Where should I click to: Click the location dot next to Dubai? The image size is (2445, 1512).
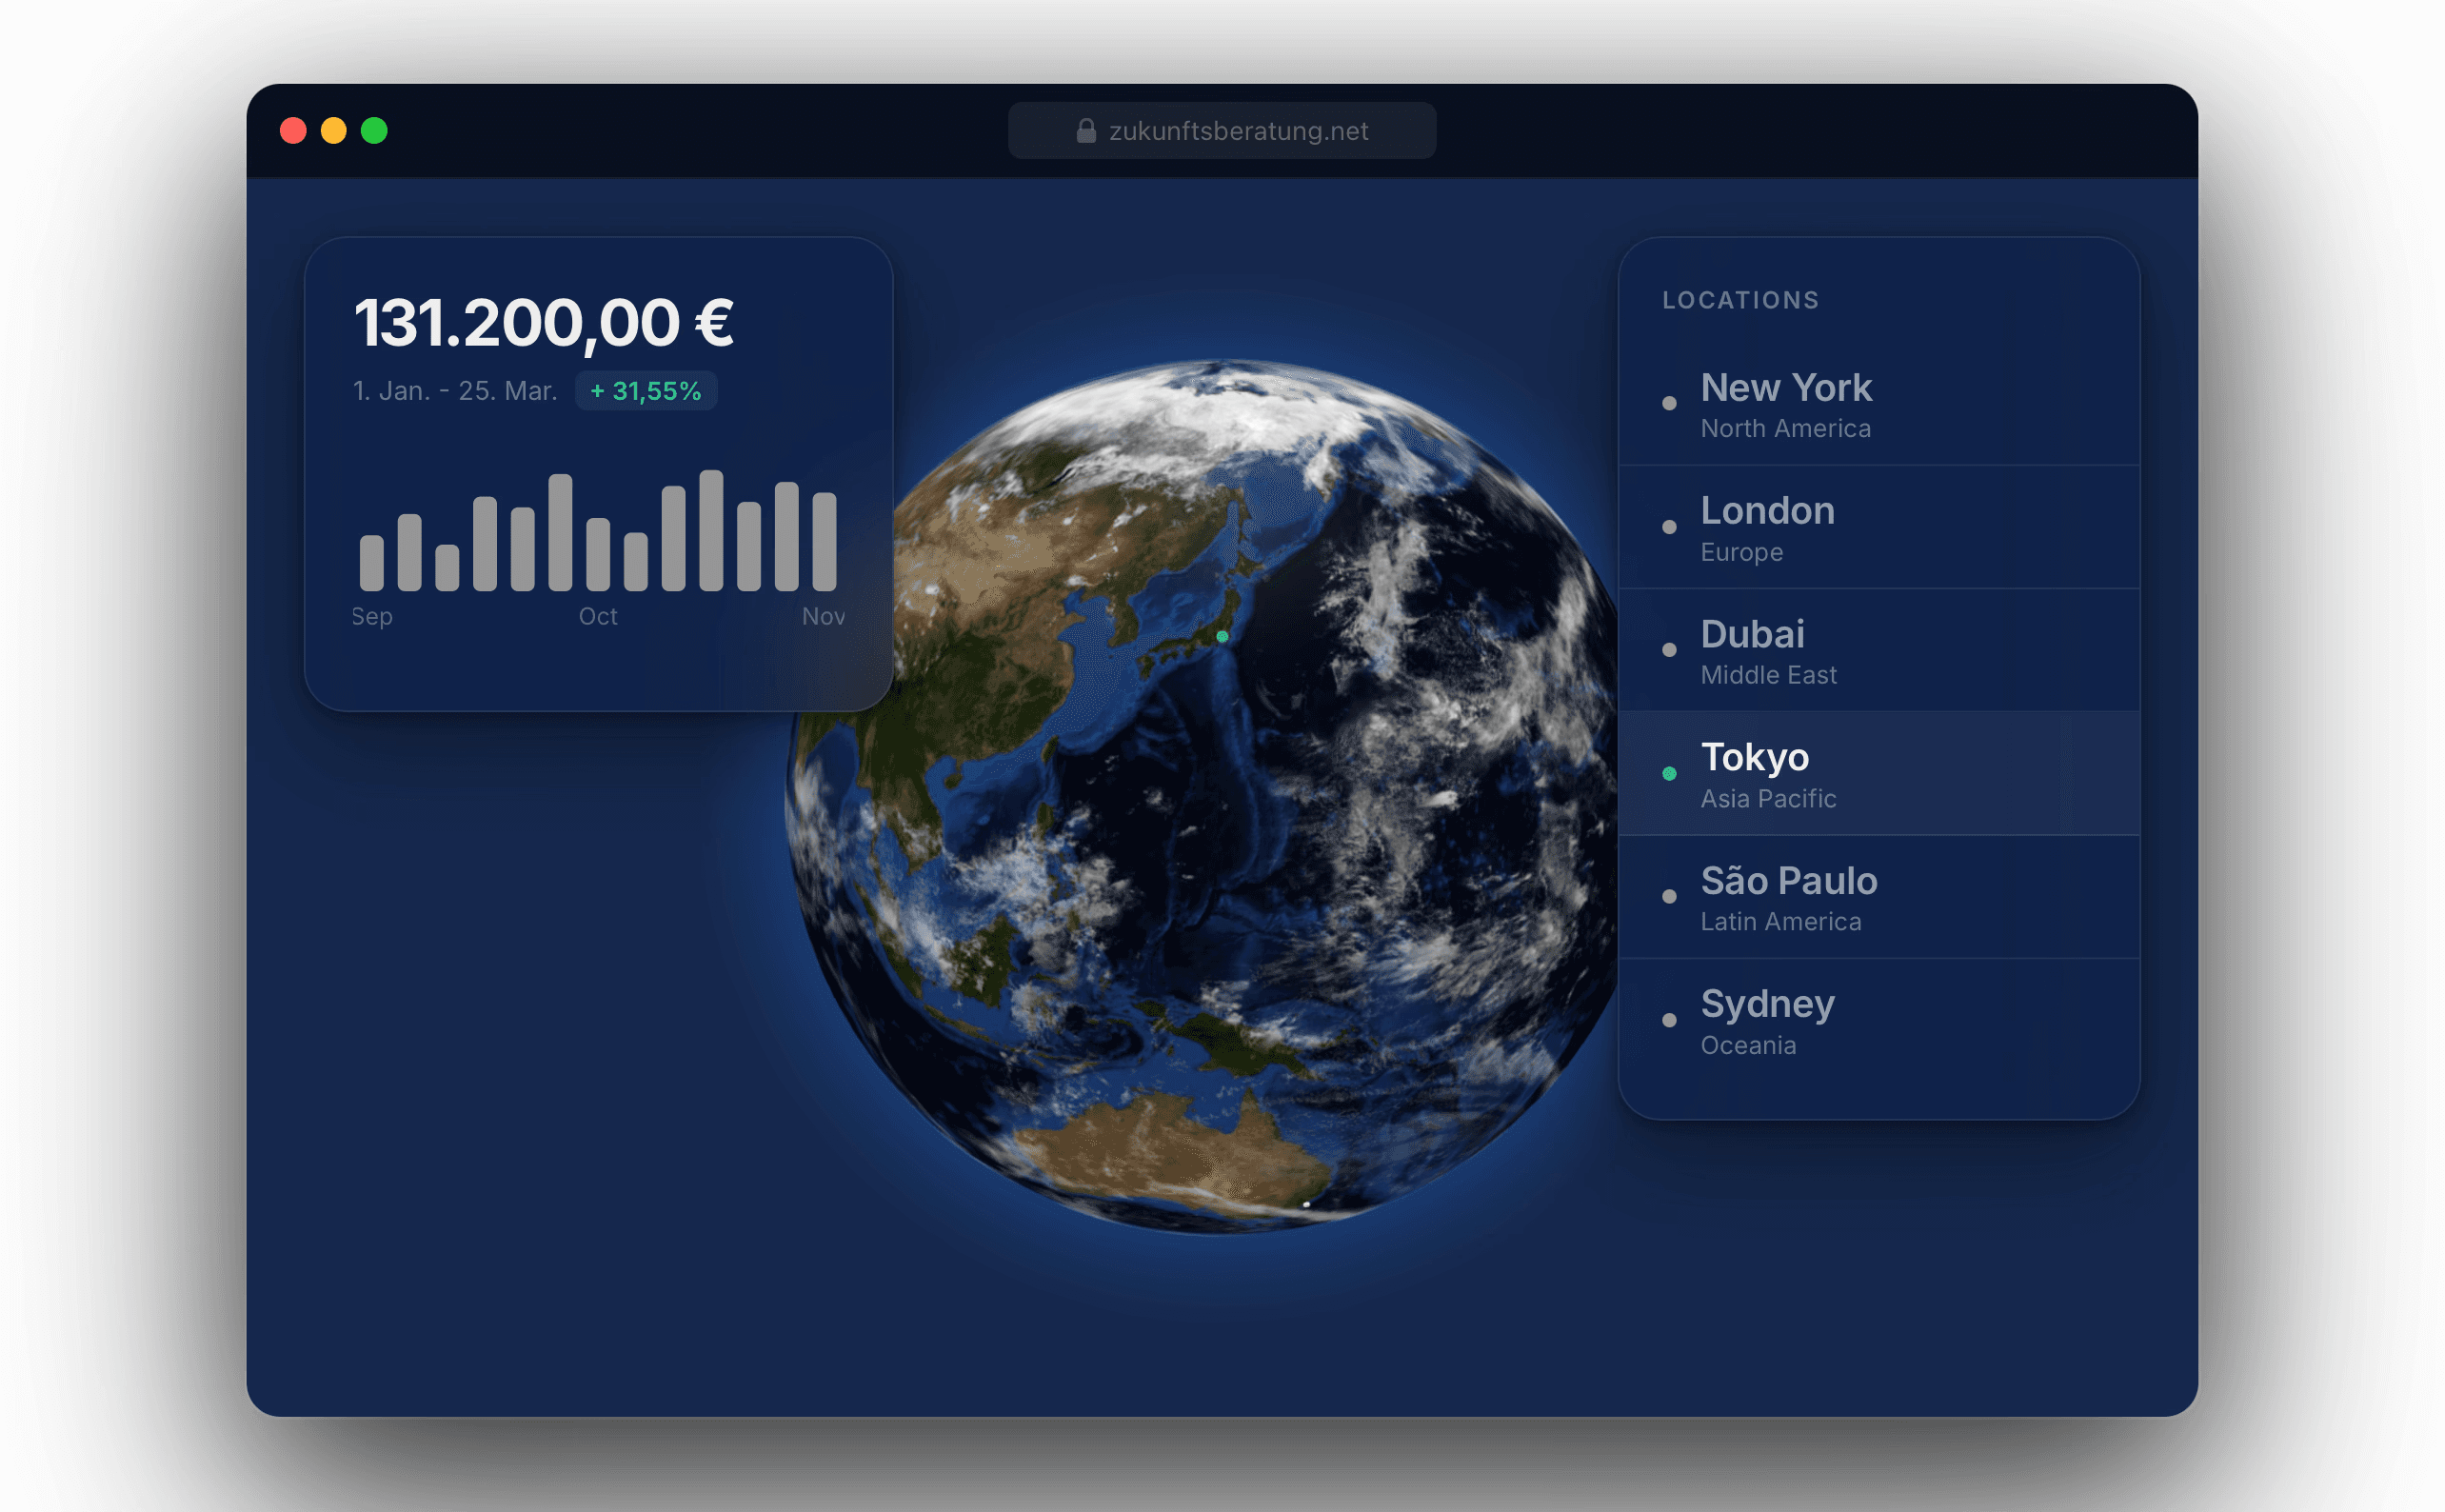click(1668, 649)
